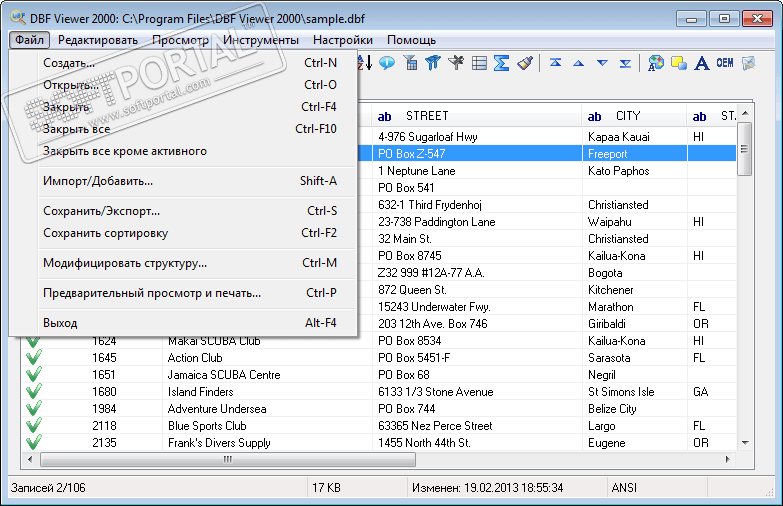The height and width of the screenshot is (506, 783).
Task: Select the 'Jamaica SCUBA Centre' cell
Action: [267, 375]
